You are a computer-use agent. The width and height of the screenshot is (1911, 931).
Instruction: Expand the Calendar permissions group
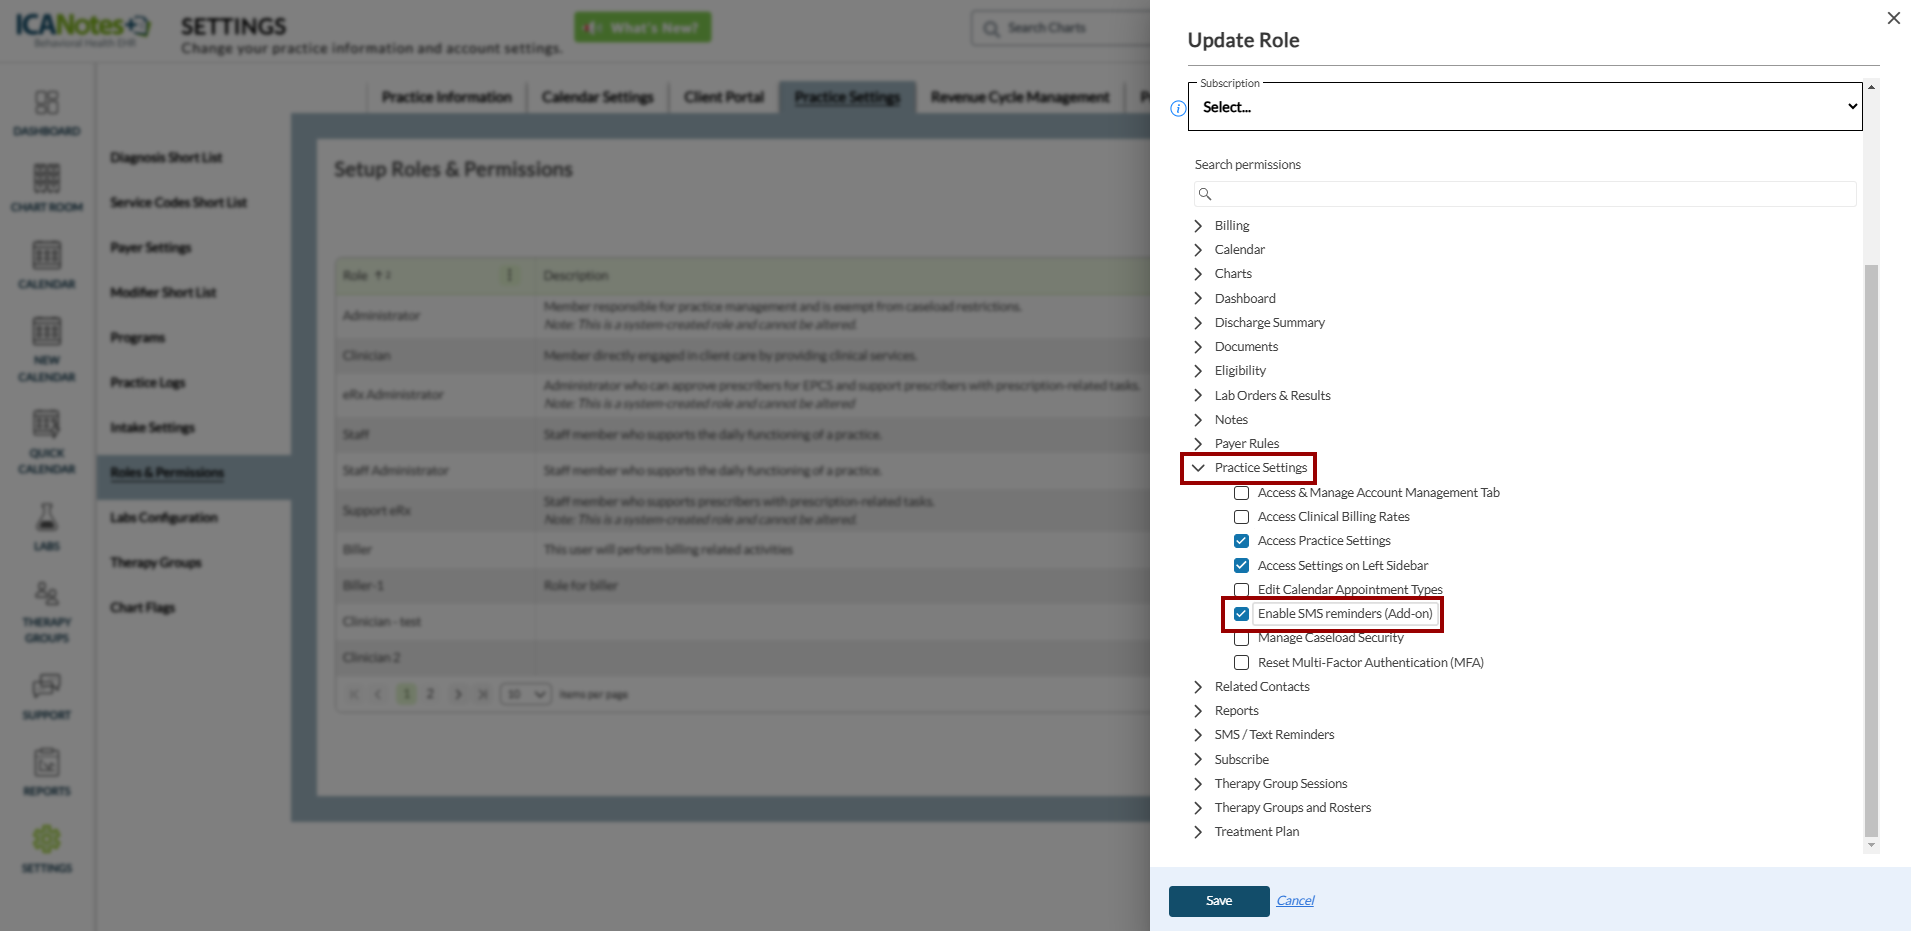click(1198, 250)
